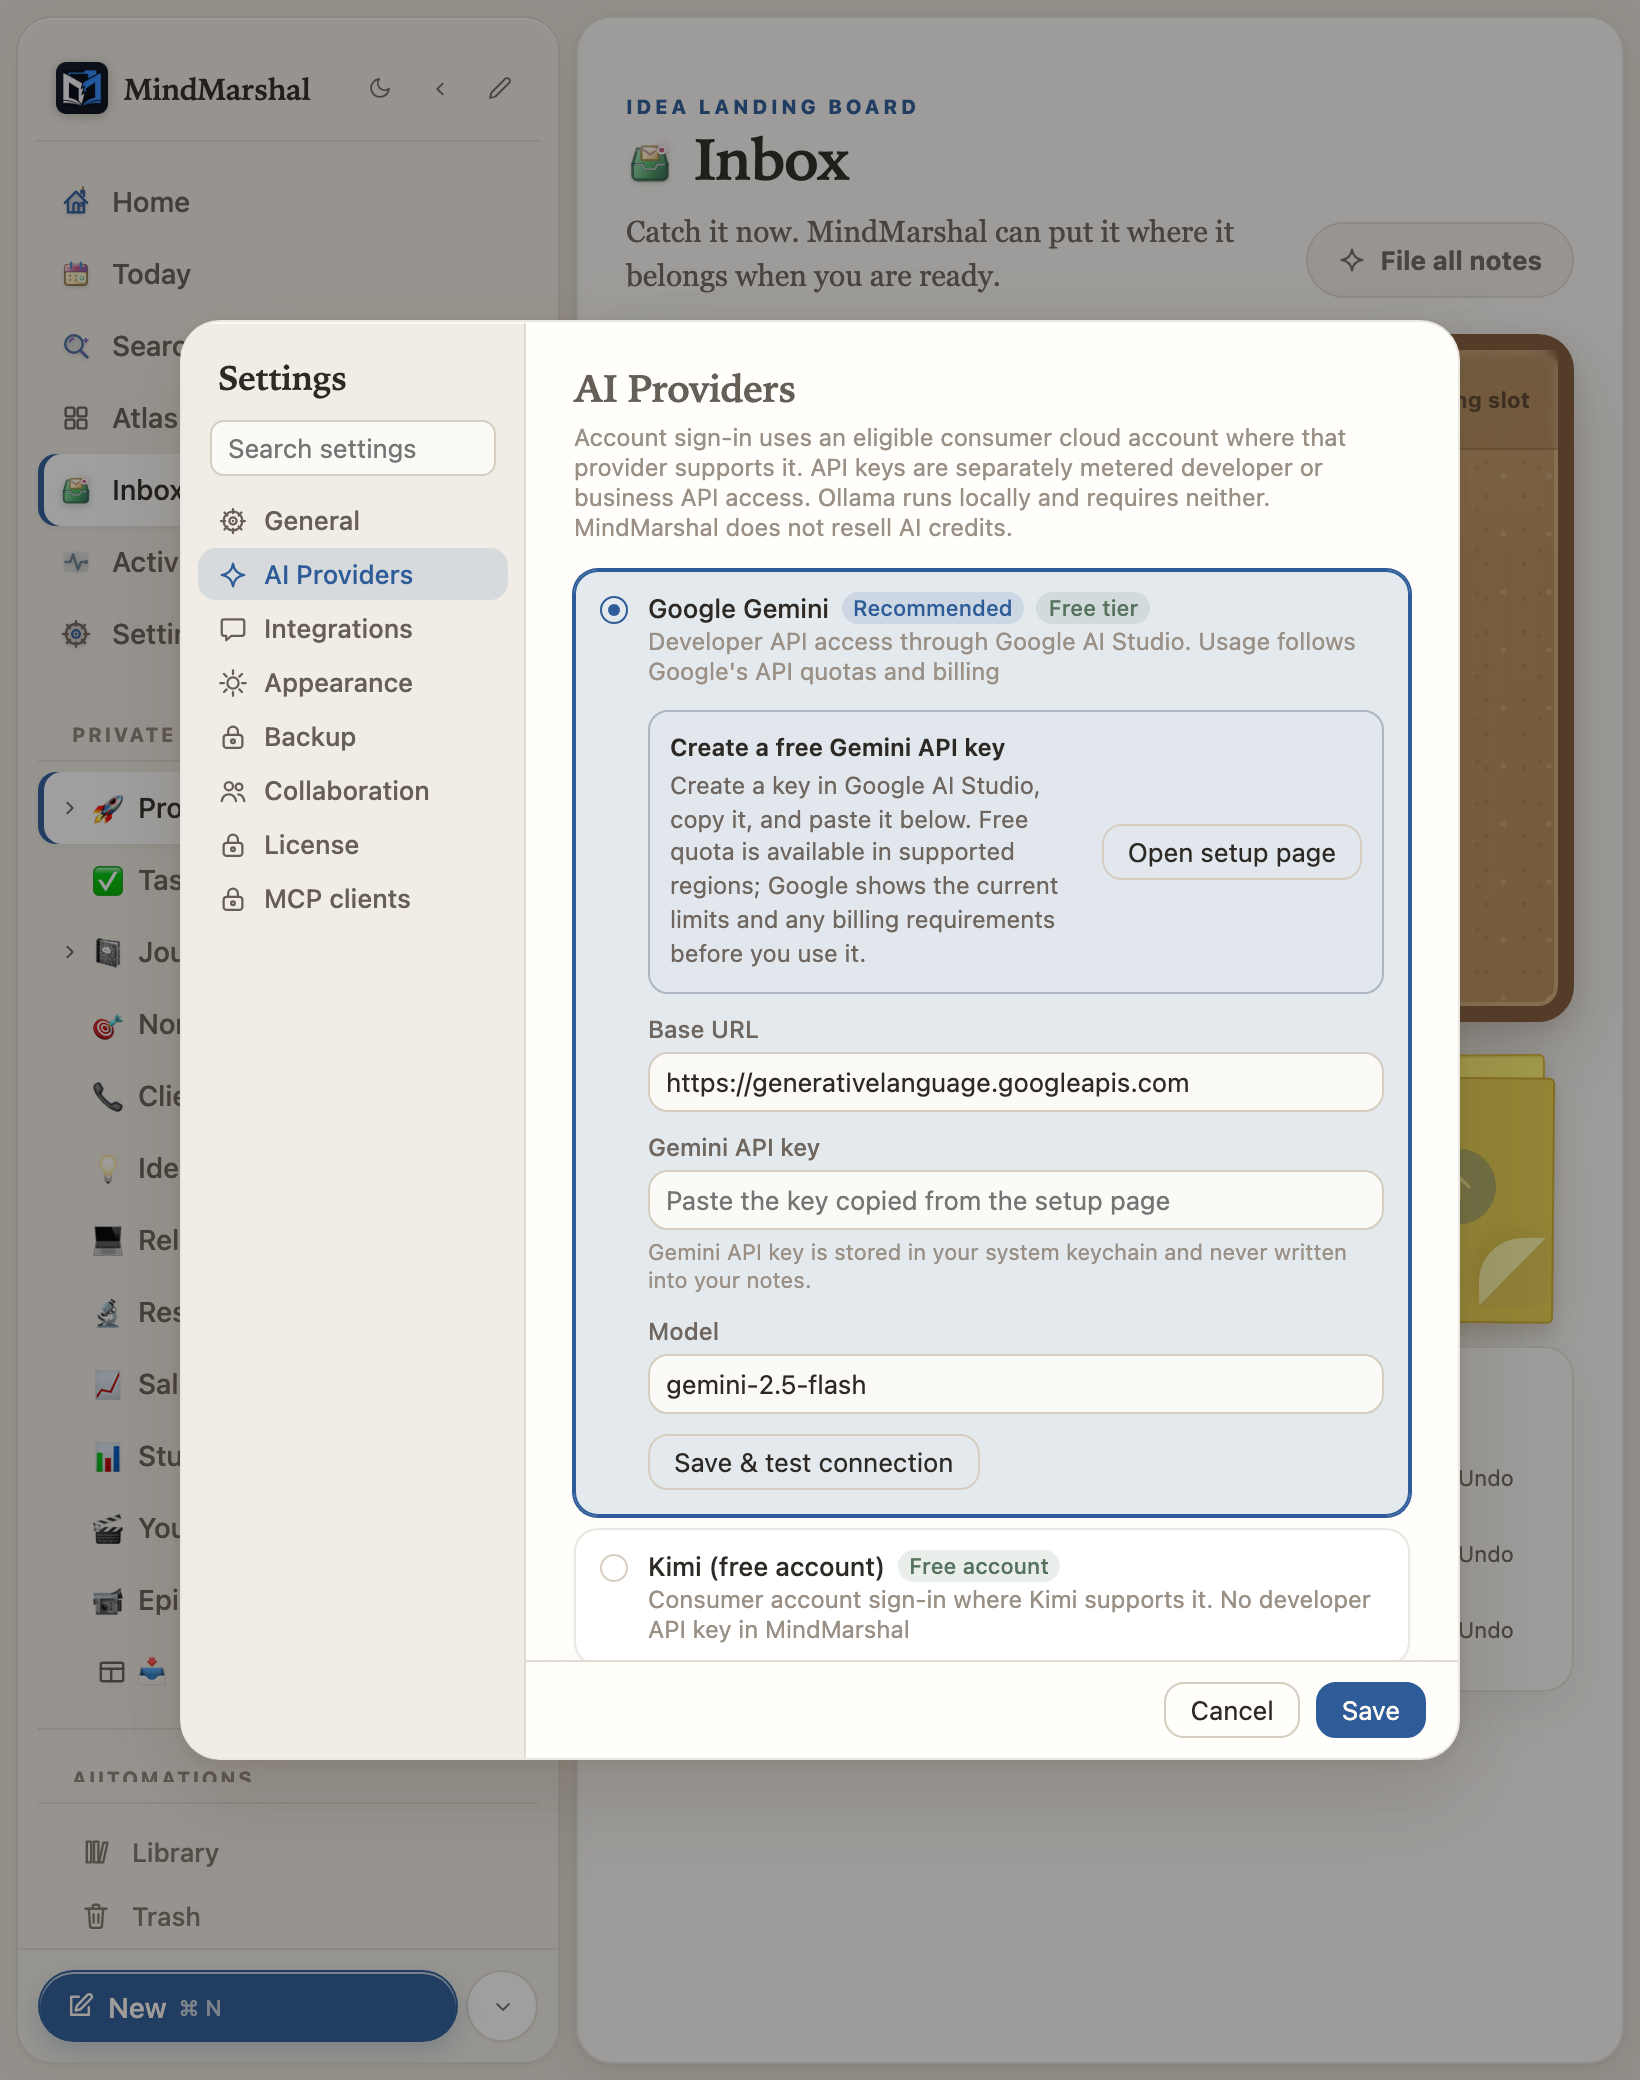Open Today calendar icon in sidebar
The height and width of the screenshot is (2080, 1640).
pyautogui.click(x=76, y=274)
